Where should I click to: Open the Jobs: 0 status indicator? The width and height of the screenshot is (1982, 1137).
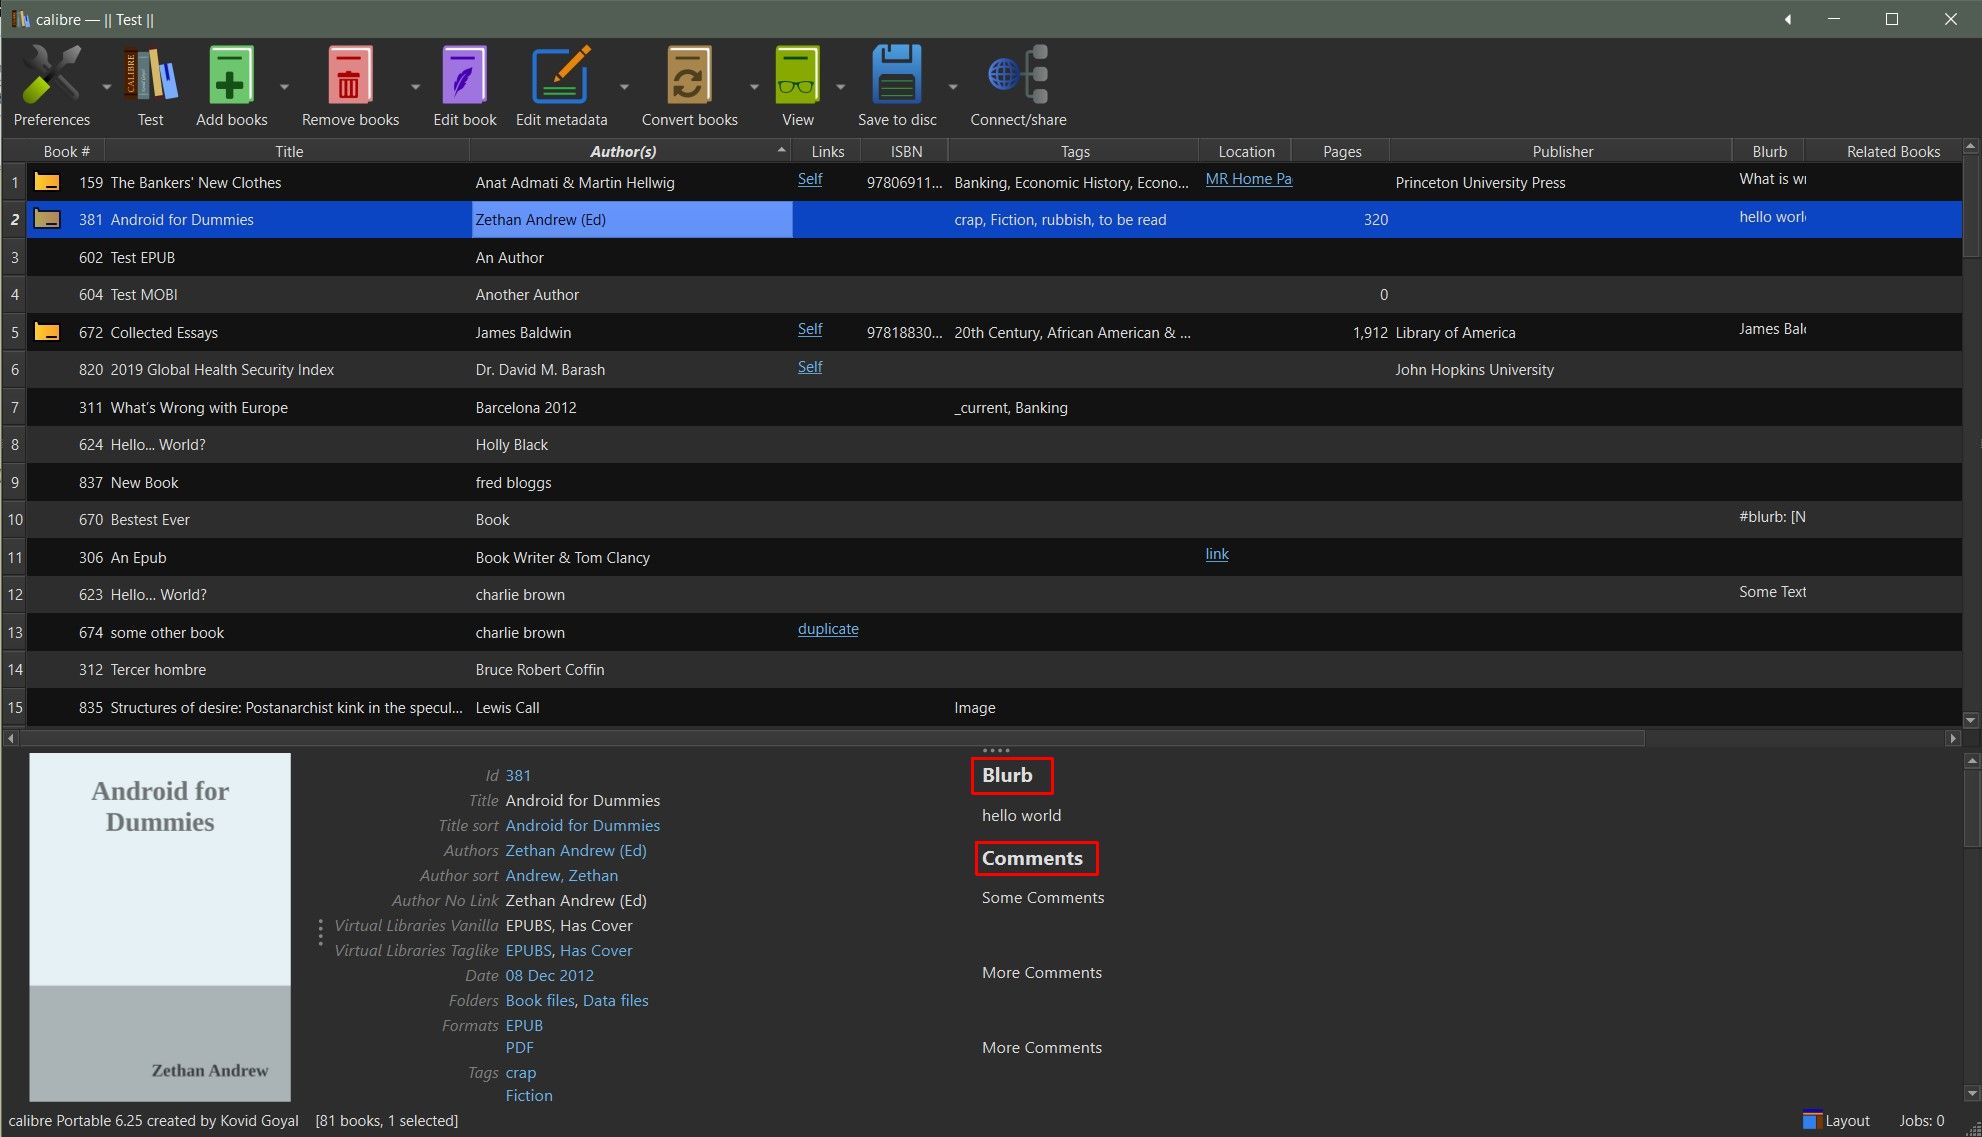point(1921,1120)
